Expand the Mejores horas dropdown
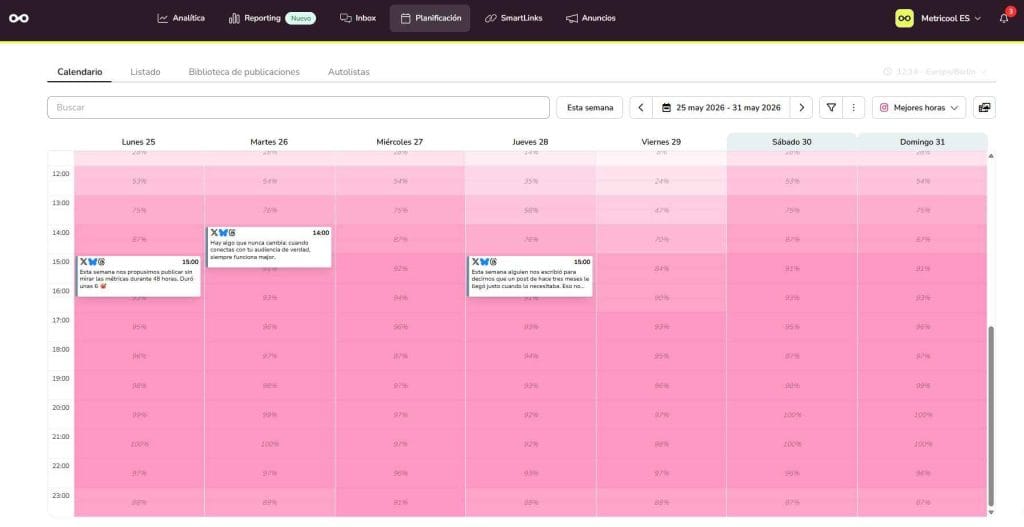This screenshot has height=527, width=1024. [x=919, y=108]
